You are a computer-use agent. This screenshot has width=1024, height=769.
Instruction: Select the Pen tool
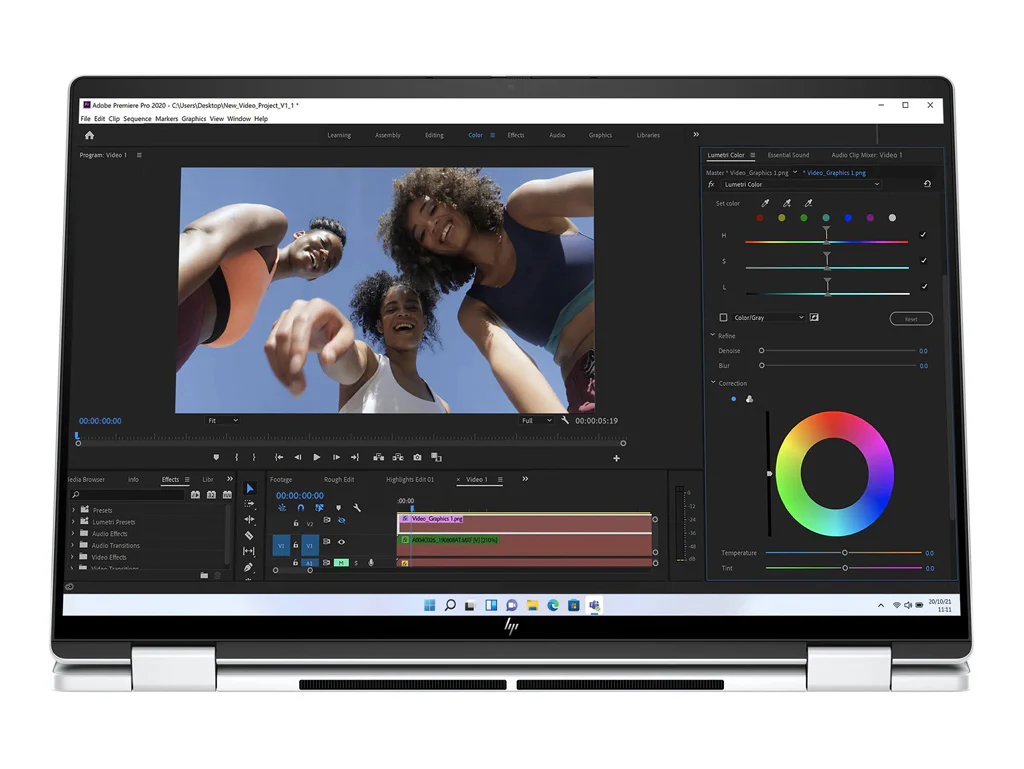(x=249, y=567)
